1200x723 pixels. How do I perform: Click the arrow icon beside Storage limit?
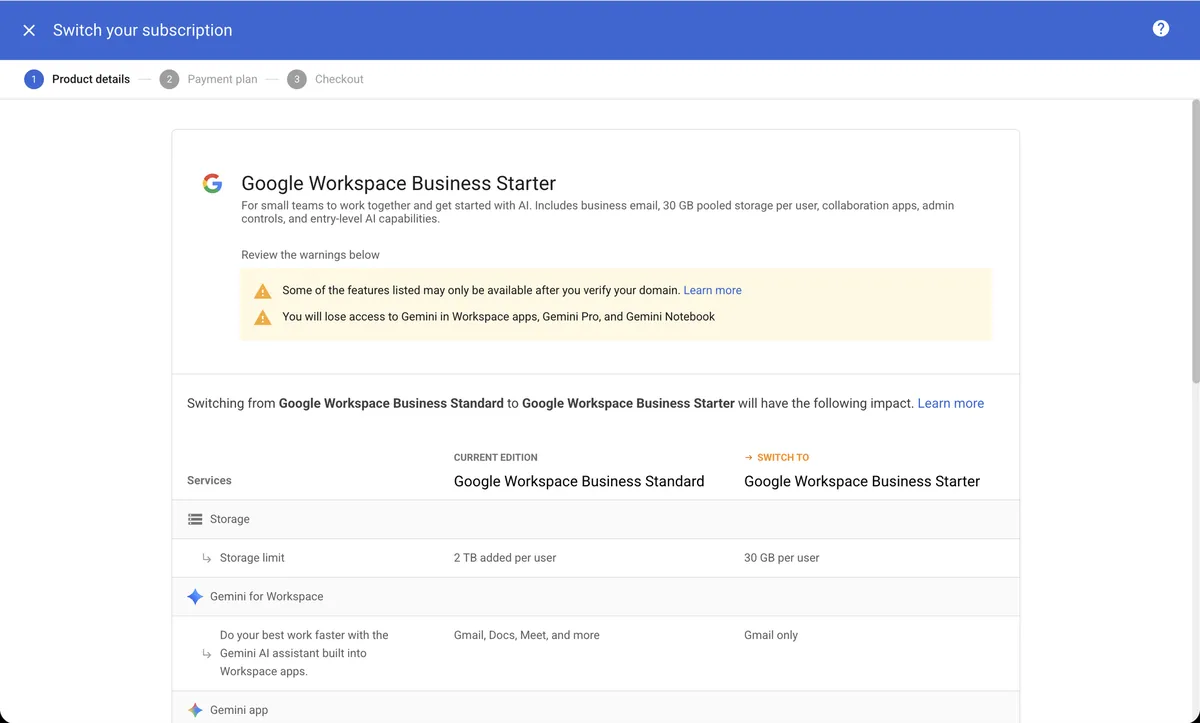(207, 558)
